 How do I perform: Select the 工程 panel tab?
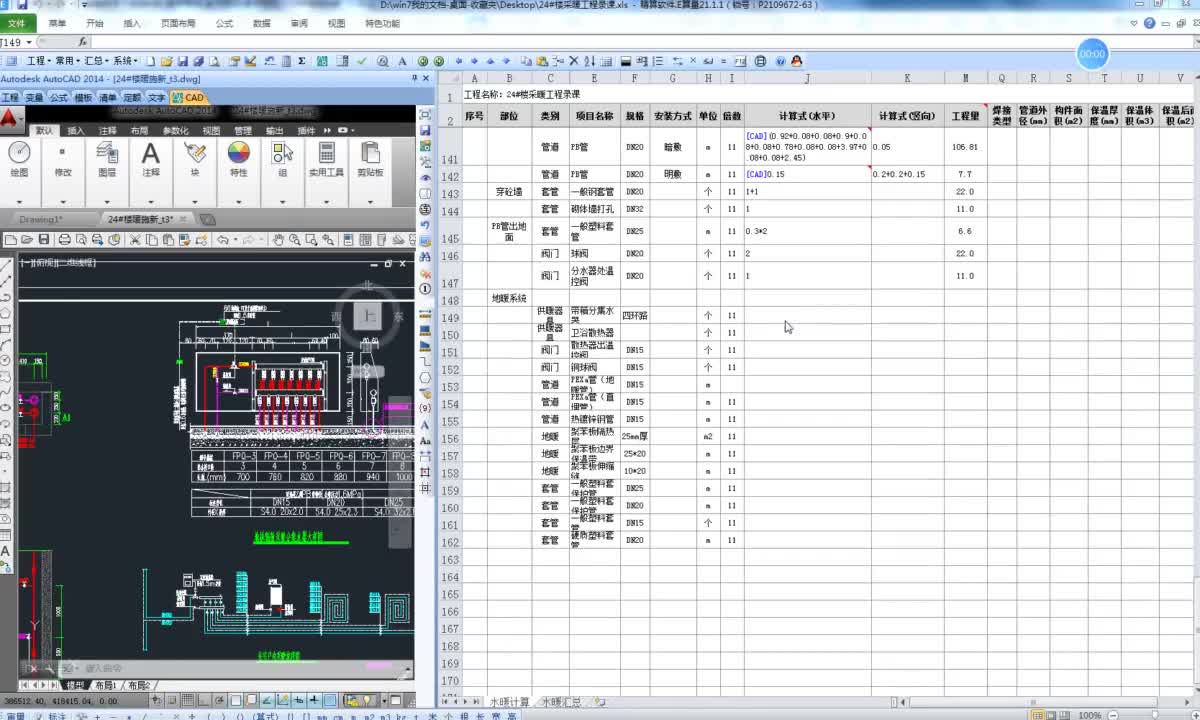pos(10,98)
